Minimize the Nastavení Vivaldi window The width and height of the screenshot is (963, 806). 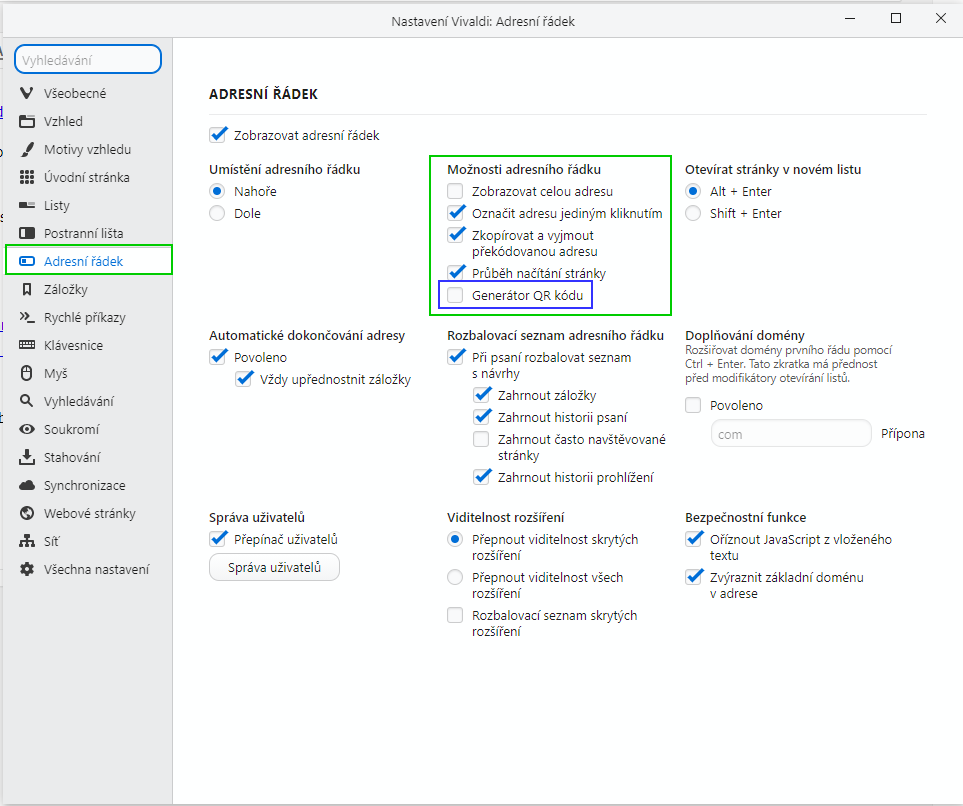(x=850, y=18)
